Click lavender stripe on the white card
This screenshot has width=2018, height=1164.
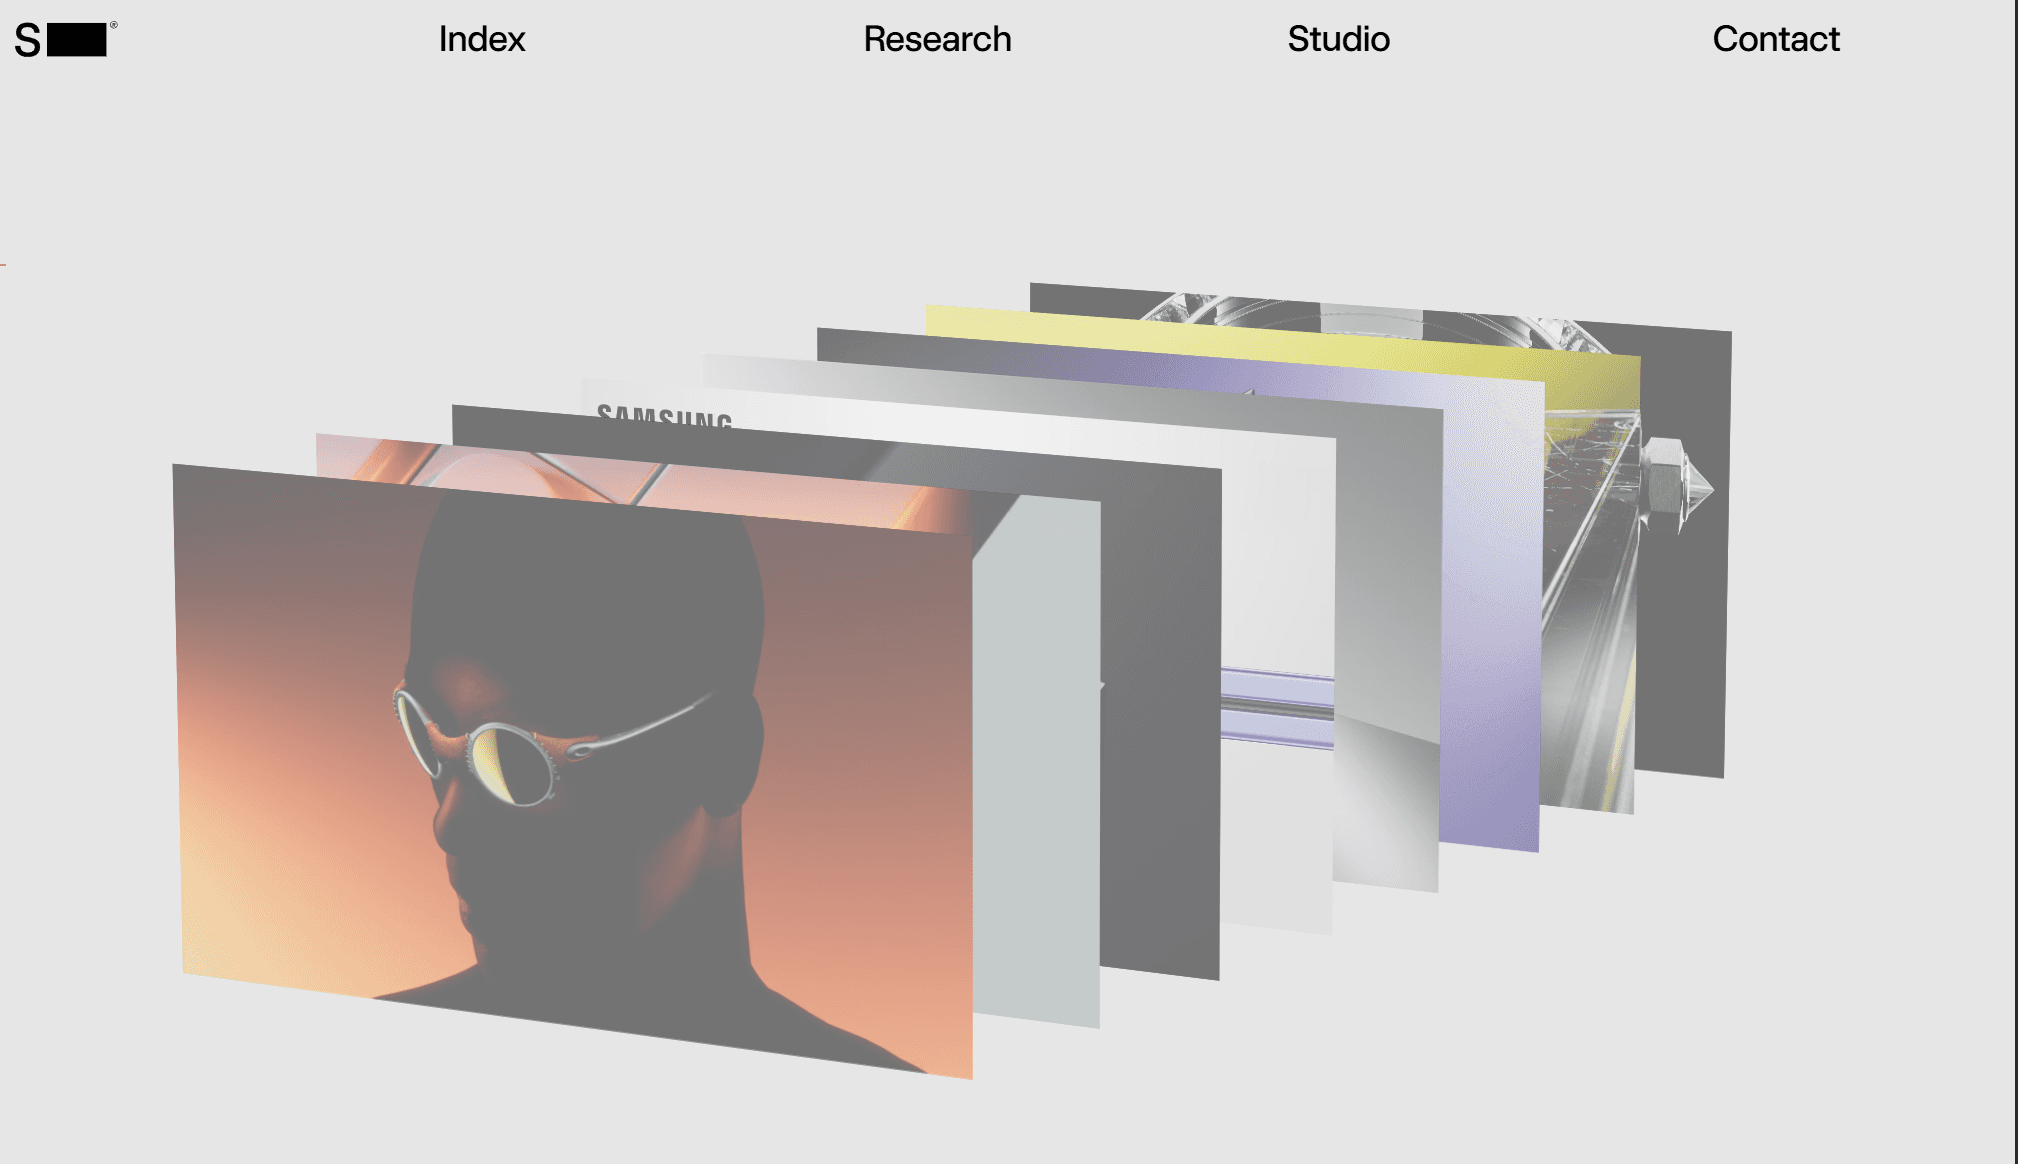[1277, 708]
